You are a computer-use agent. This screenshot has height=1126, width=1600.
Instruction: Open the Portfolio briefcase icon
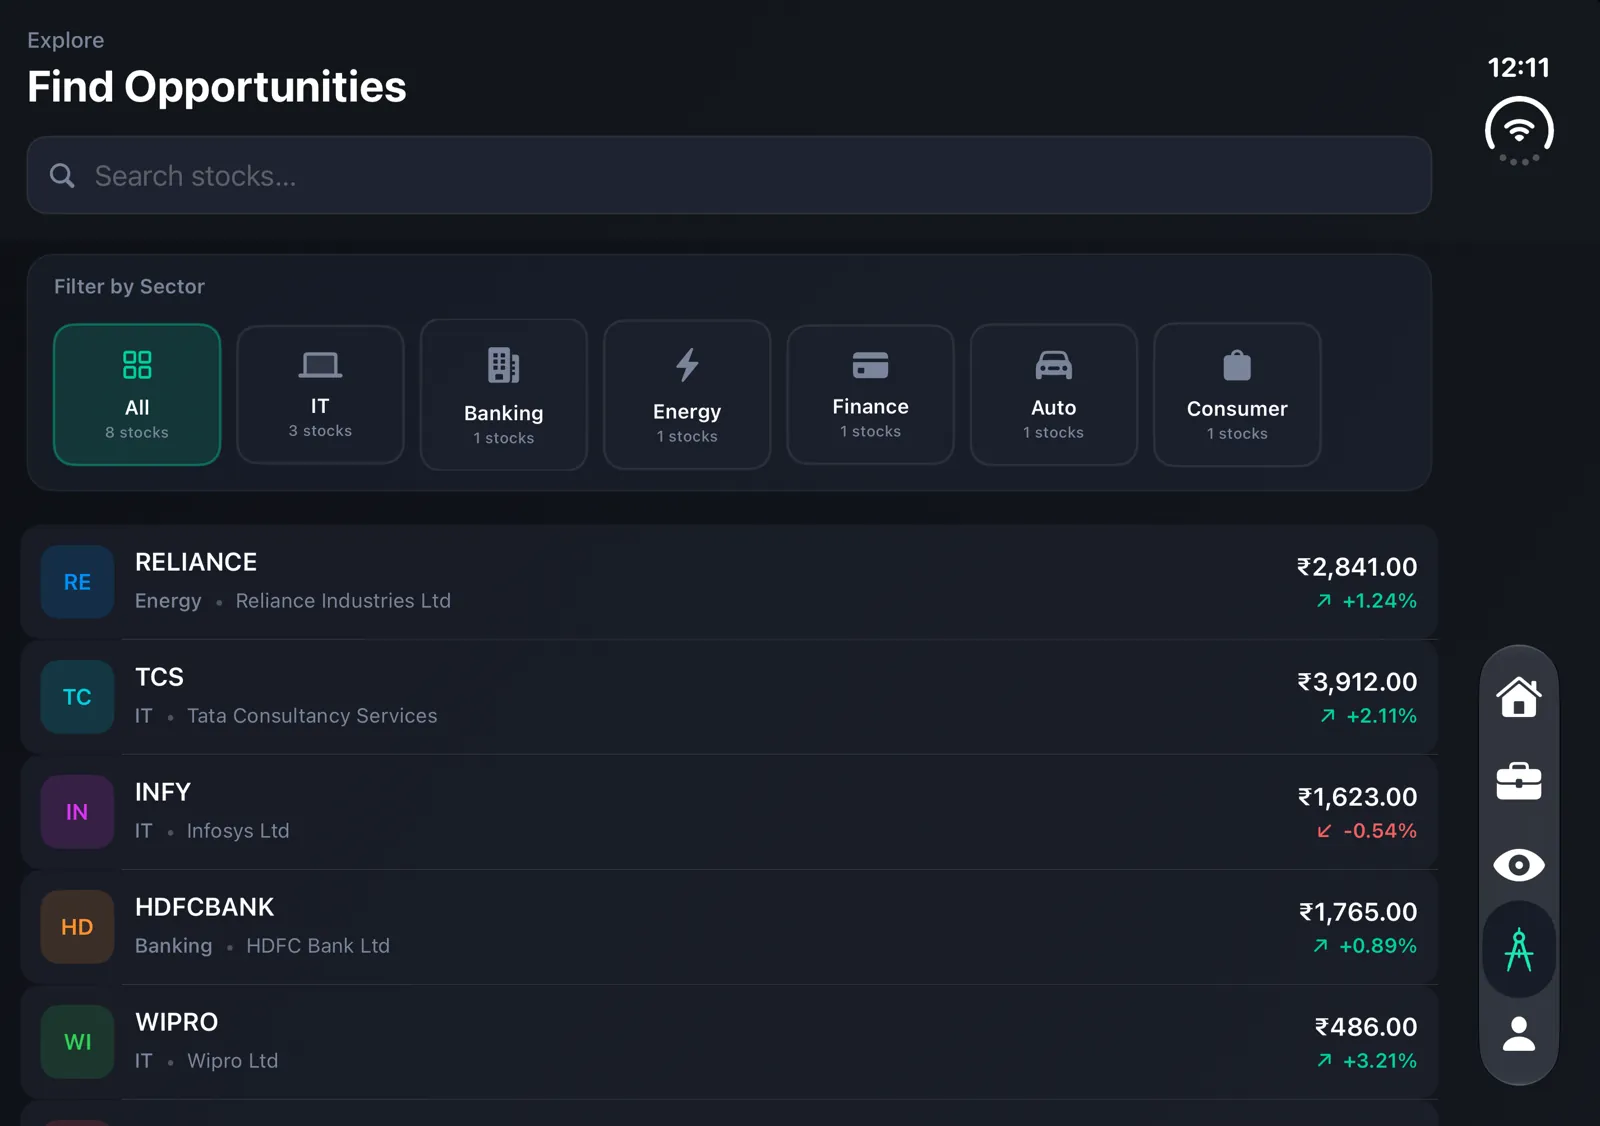1518,781
